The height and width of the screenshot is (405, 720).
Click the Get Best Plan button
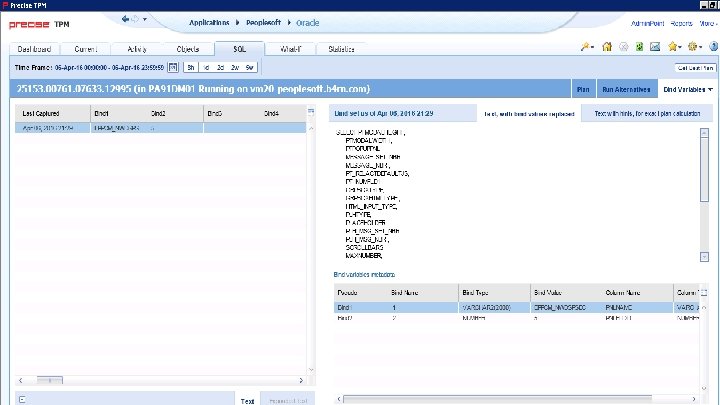[695, 68]
